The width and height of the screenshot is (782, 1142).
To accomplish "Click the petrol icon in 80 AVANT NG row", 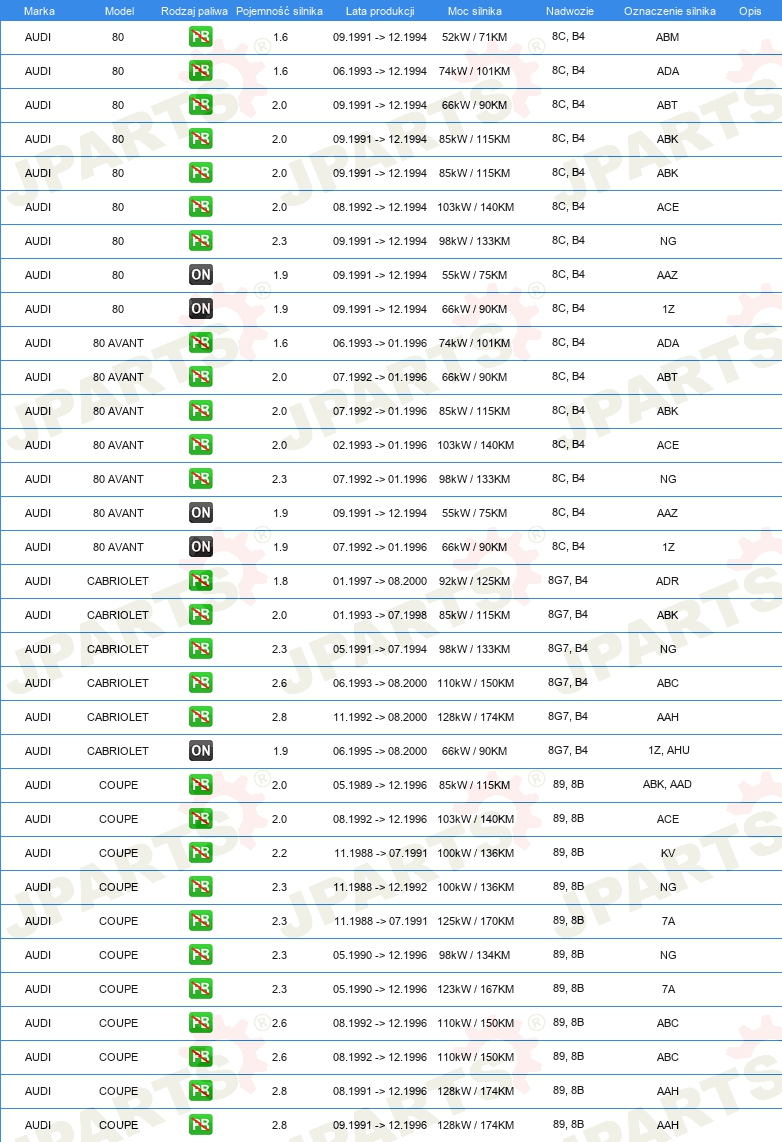I will tap(200, 479).
